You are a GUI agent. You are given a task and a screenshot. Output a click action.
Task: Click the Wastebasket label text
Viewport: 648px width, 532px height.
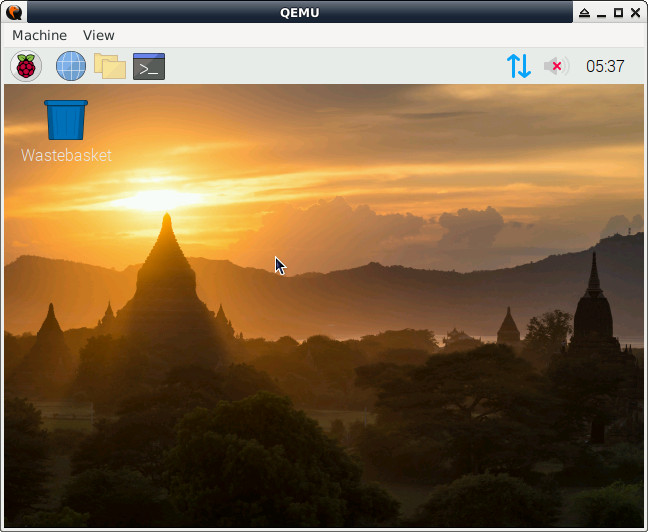tap(66, 155)
